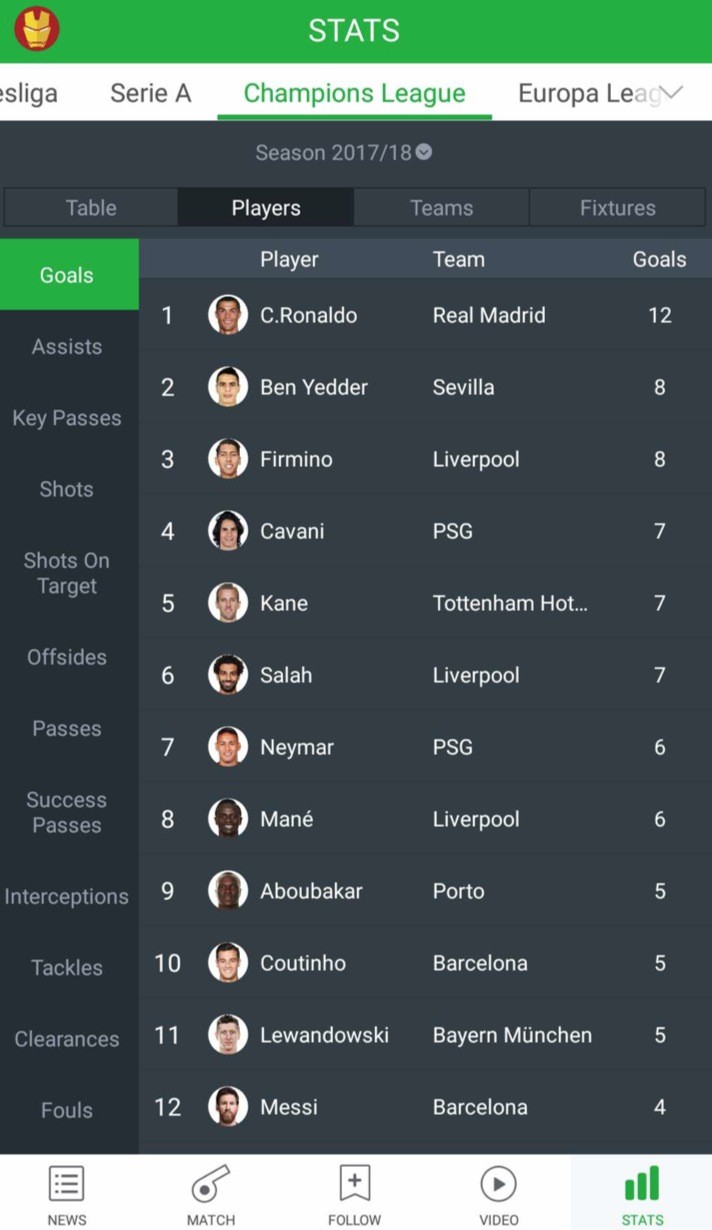The width and height of the screenshot is (712, 1230).
Task: Show the Interceptions stat category
Action: pos(67,897)
